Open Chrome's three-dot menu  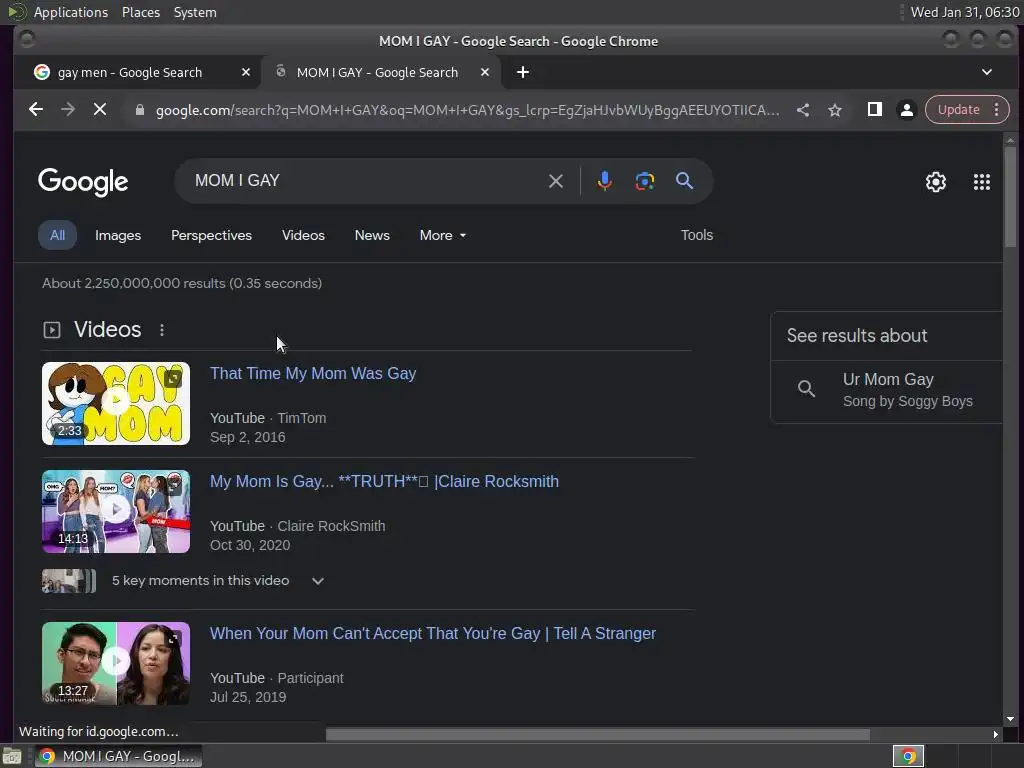[997, 110]
